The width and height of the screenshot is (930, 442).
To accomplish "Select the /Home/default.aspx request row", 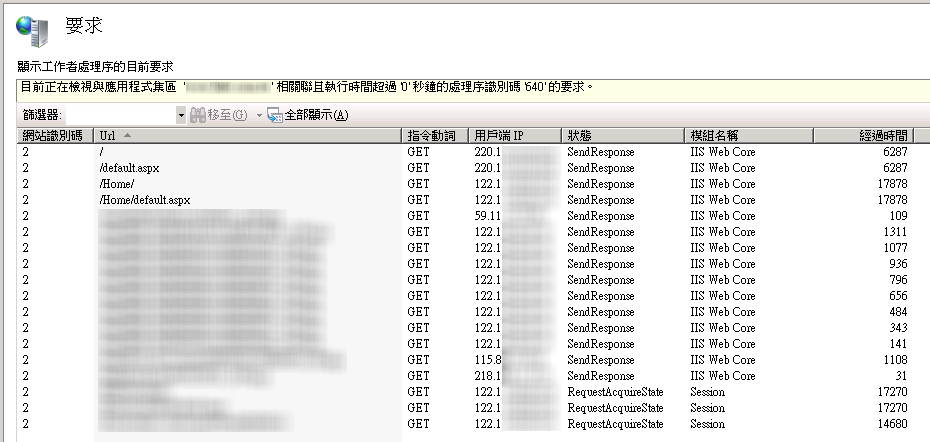I will coord(465,201).
